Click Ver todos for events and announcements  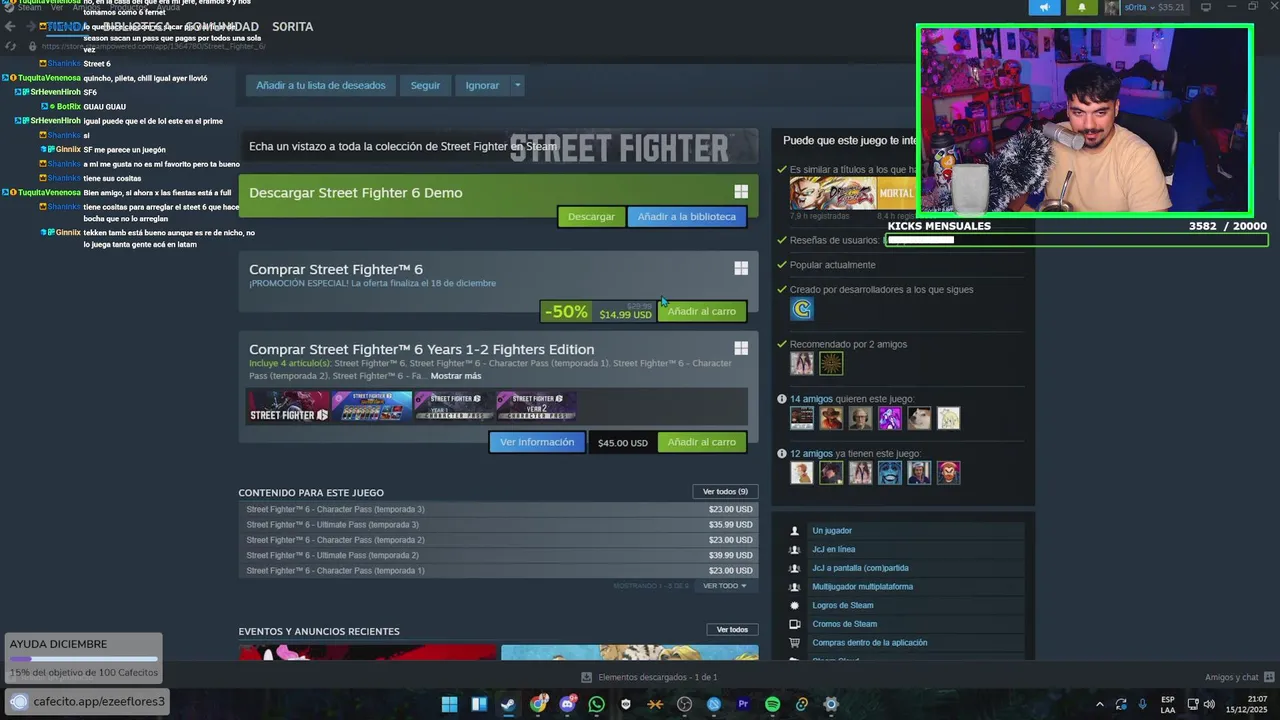pos(732,630)
